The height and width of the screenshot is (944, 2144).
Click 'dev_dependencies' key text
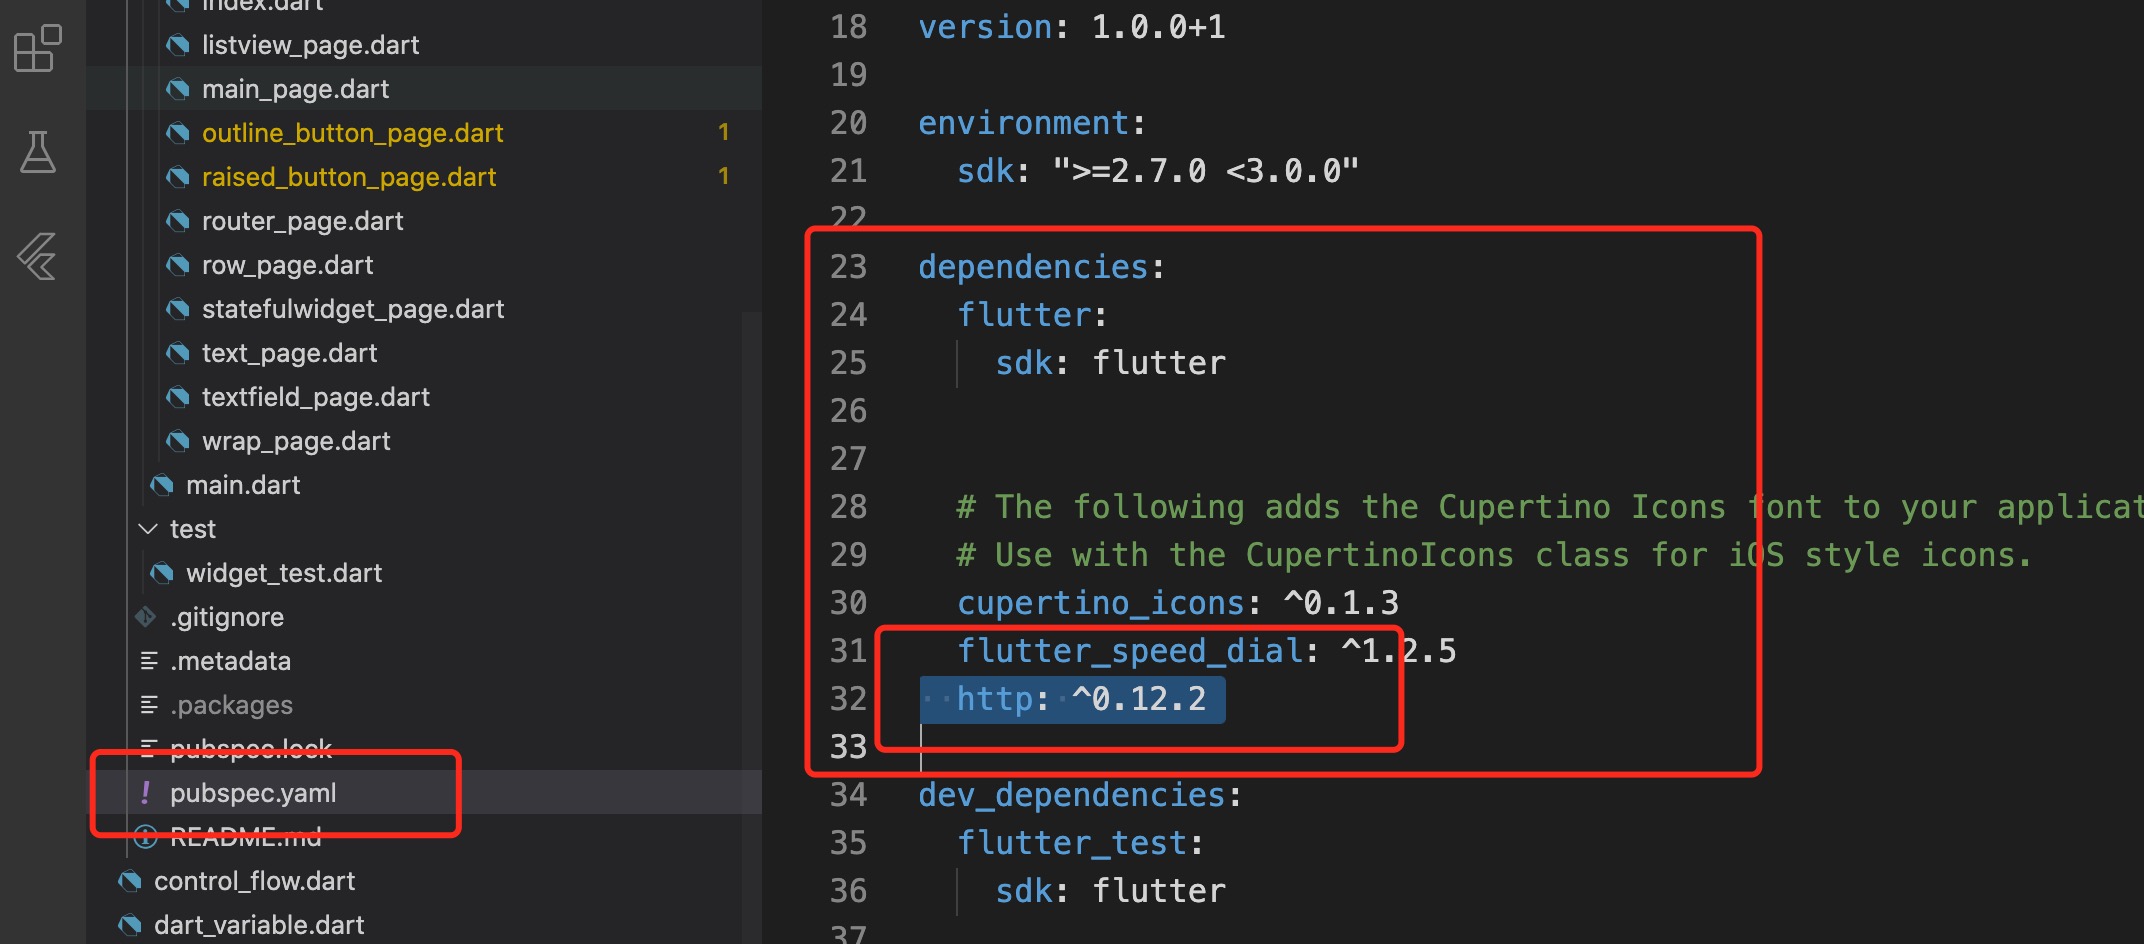(x=1072, y=795)
